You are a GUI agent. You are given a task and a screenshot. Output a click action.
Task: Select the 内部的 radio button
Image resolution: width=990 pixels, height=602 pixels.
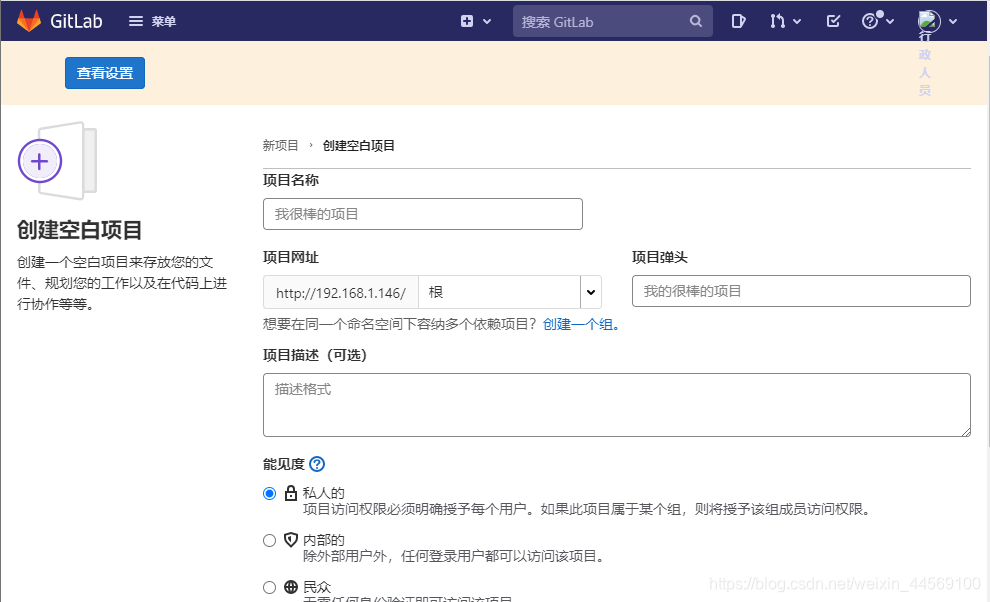pos(270,541)
